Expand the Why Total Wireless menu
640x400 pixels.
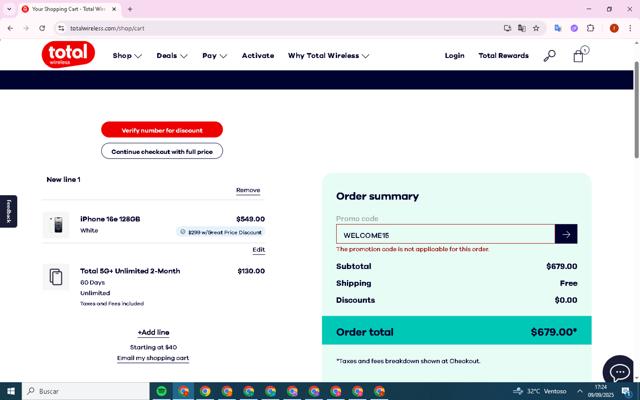click(x=328, y=56)
